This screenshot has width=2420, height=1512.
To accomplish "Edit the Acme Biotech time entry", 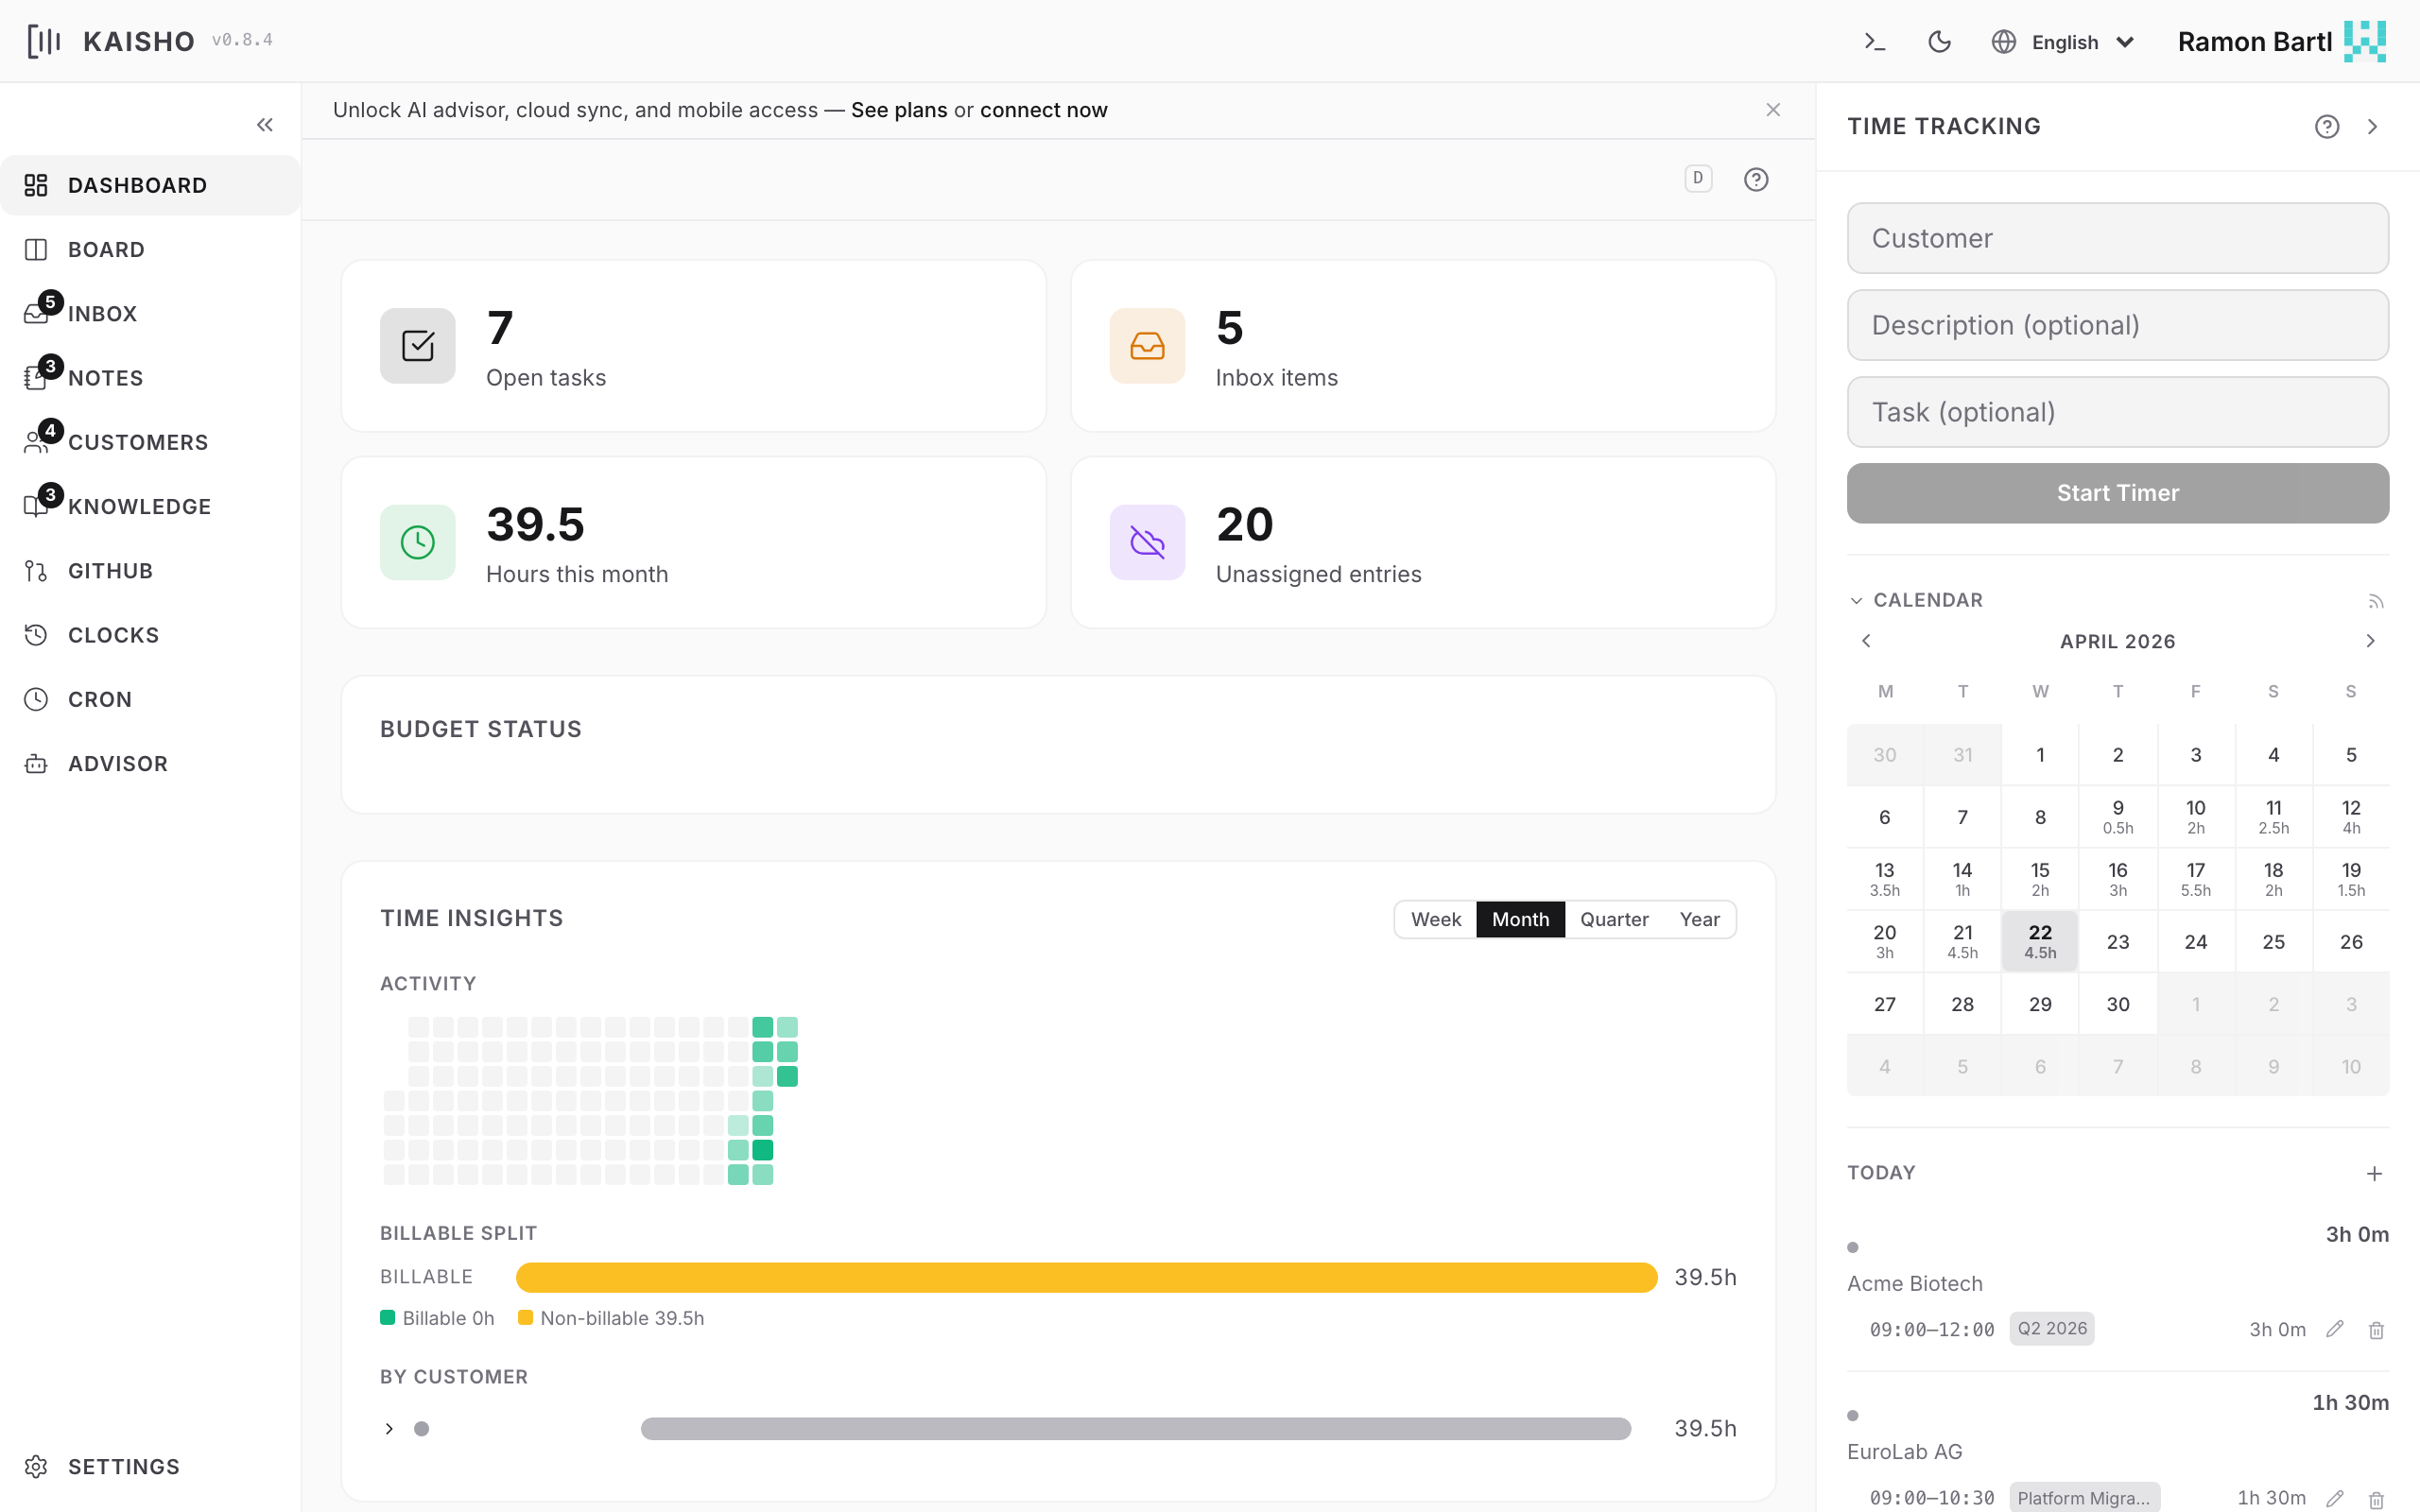I will (2334, 1329).
